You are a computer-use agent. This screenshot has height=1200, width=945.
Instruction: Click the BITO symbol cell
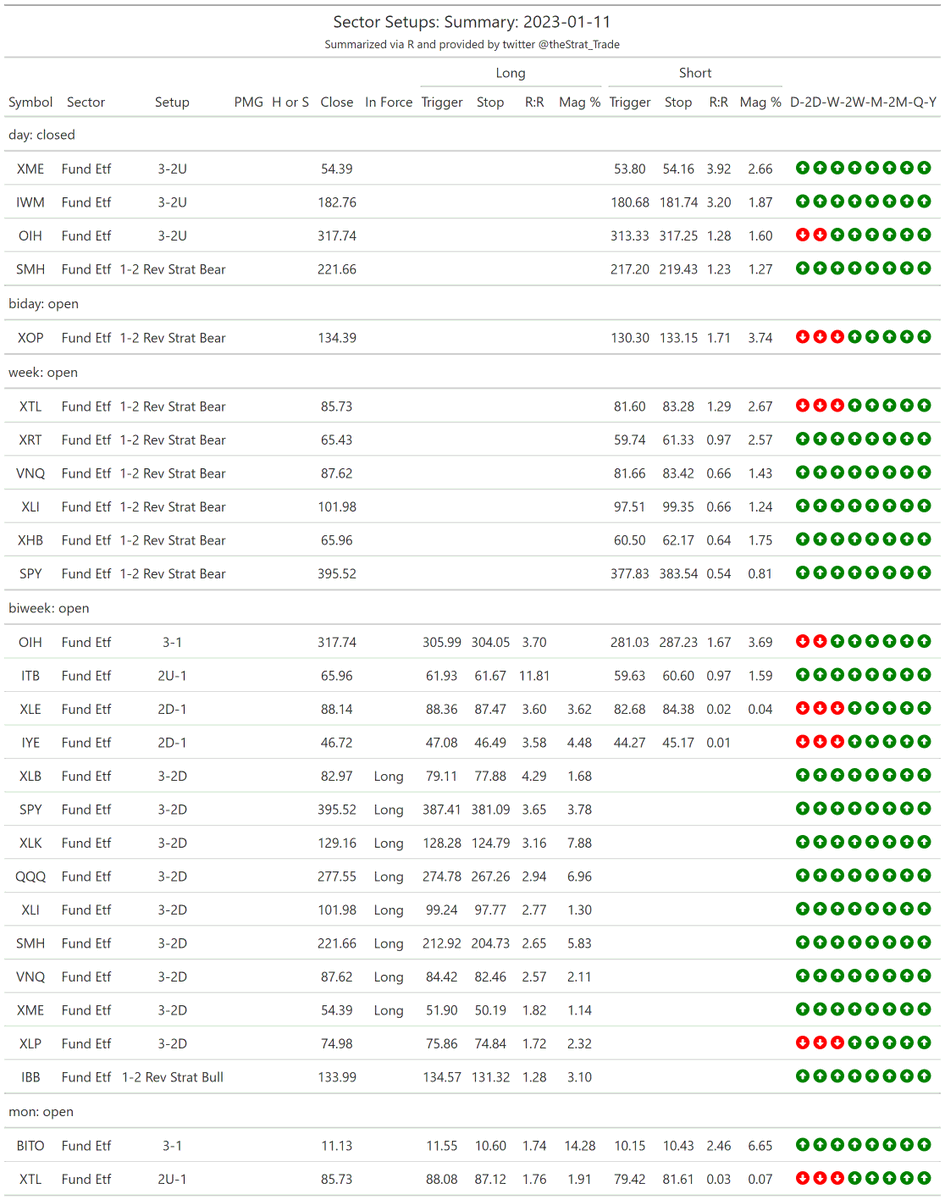point(31,1146)
